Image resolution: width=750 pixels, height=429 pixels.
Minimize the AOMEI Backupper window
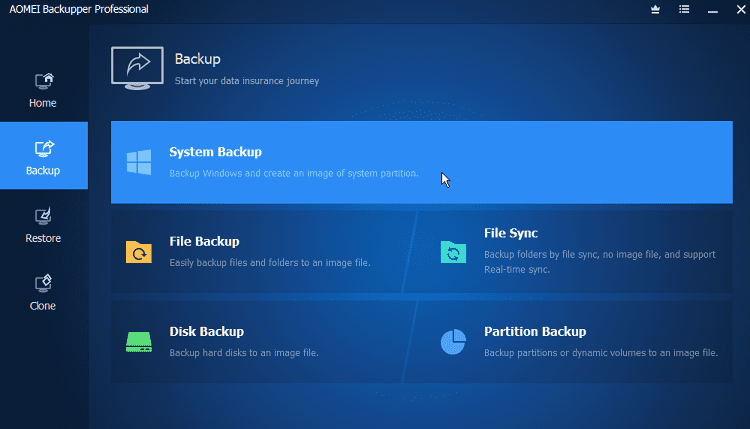pos(713,10)
